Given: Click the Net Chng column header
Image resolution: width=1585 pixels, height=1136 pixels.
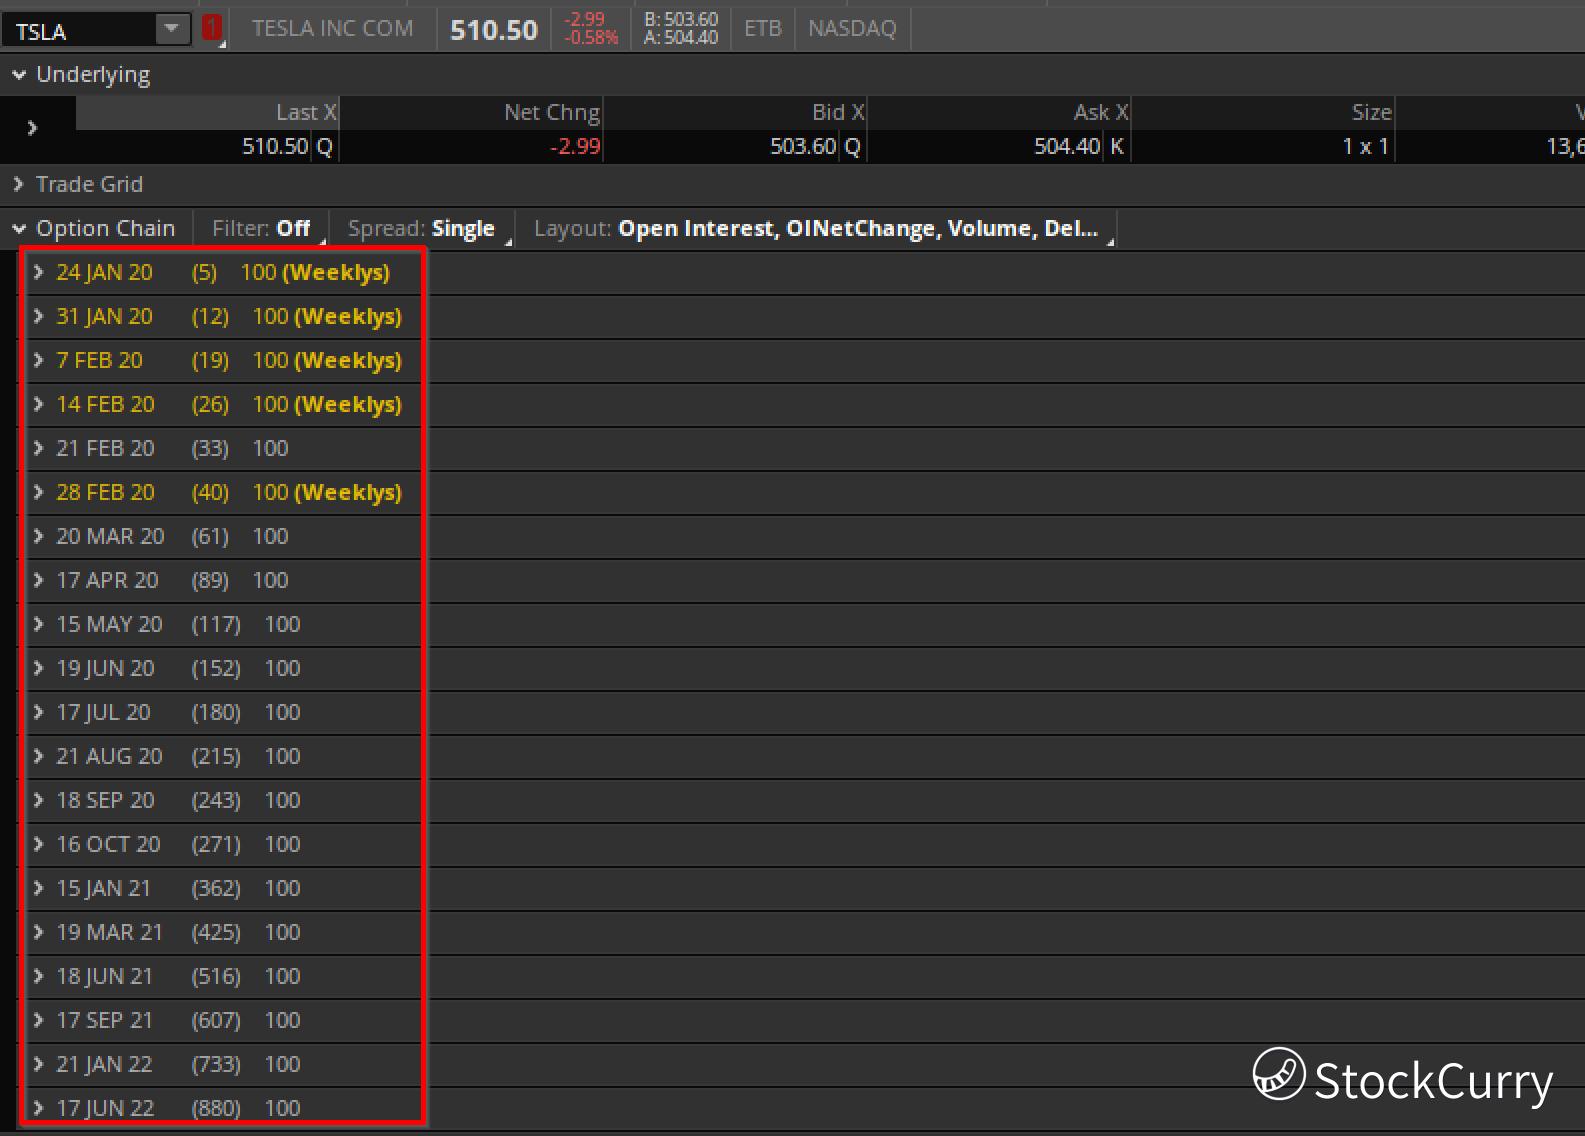Looking at the screenshot, I should click(471, 113).
